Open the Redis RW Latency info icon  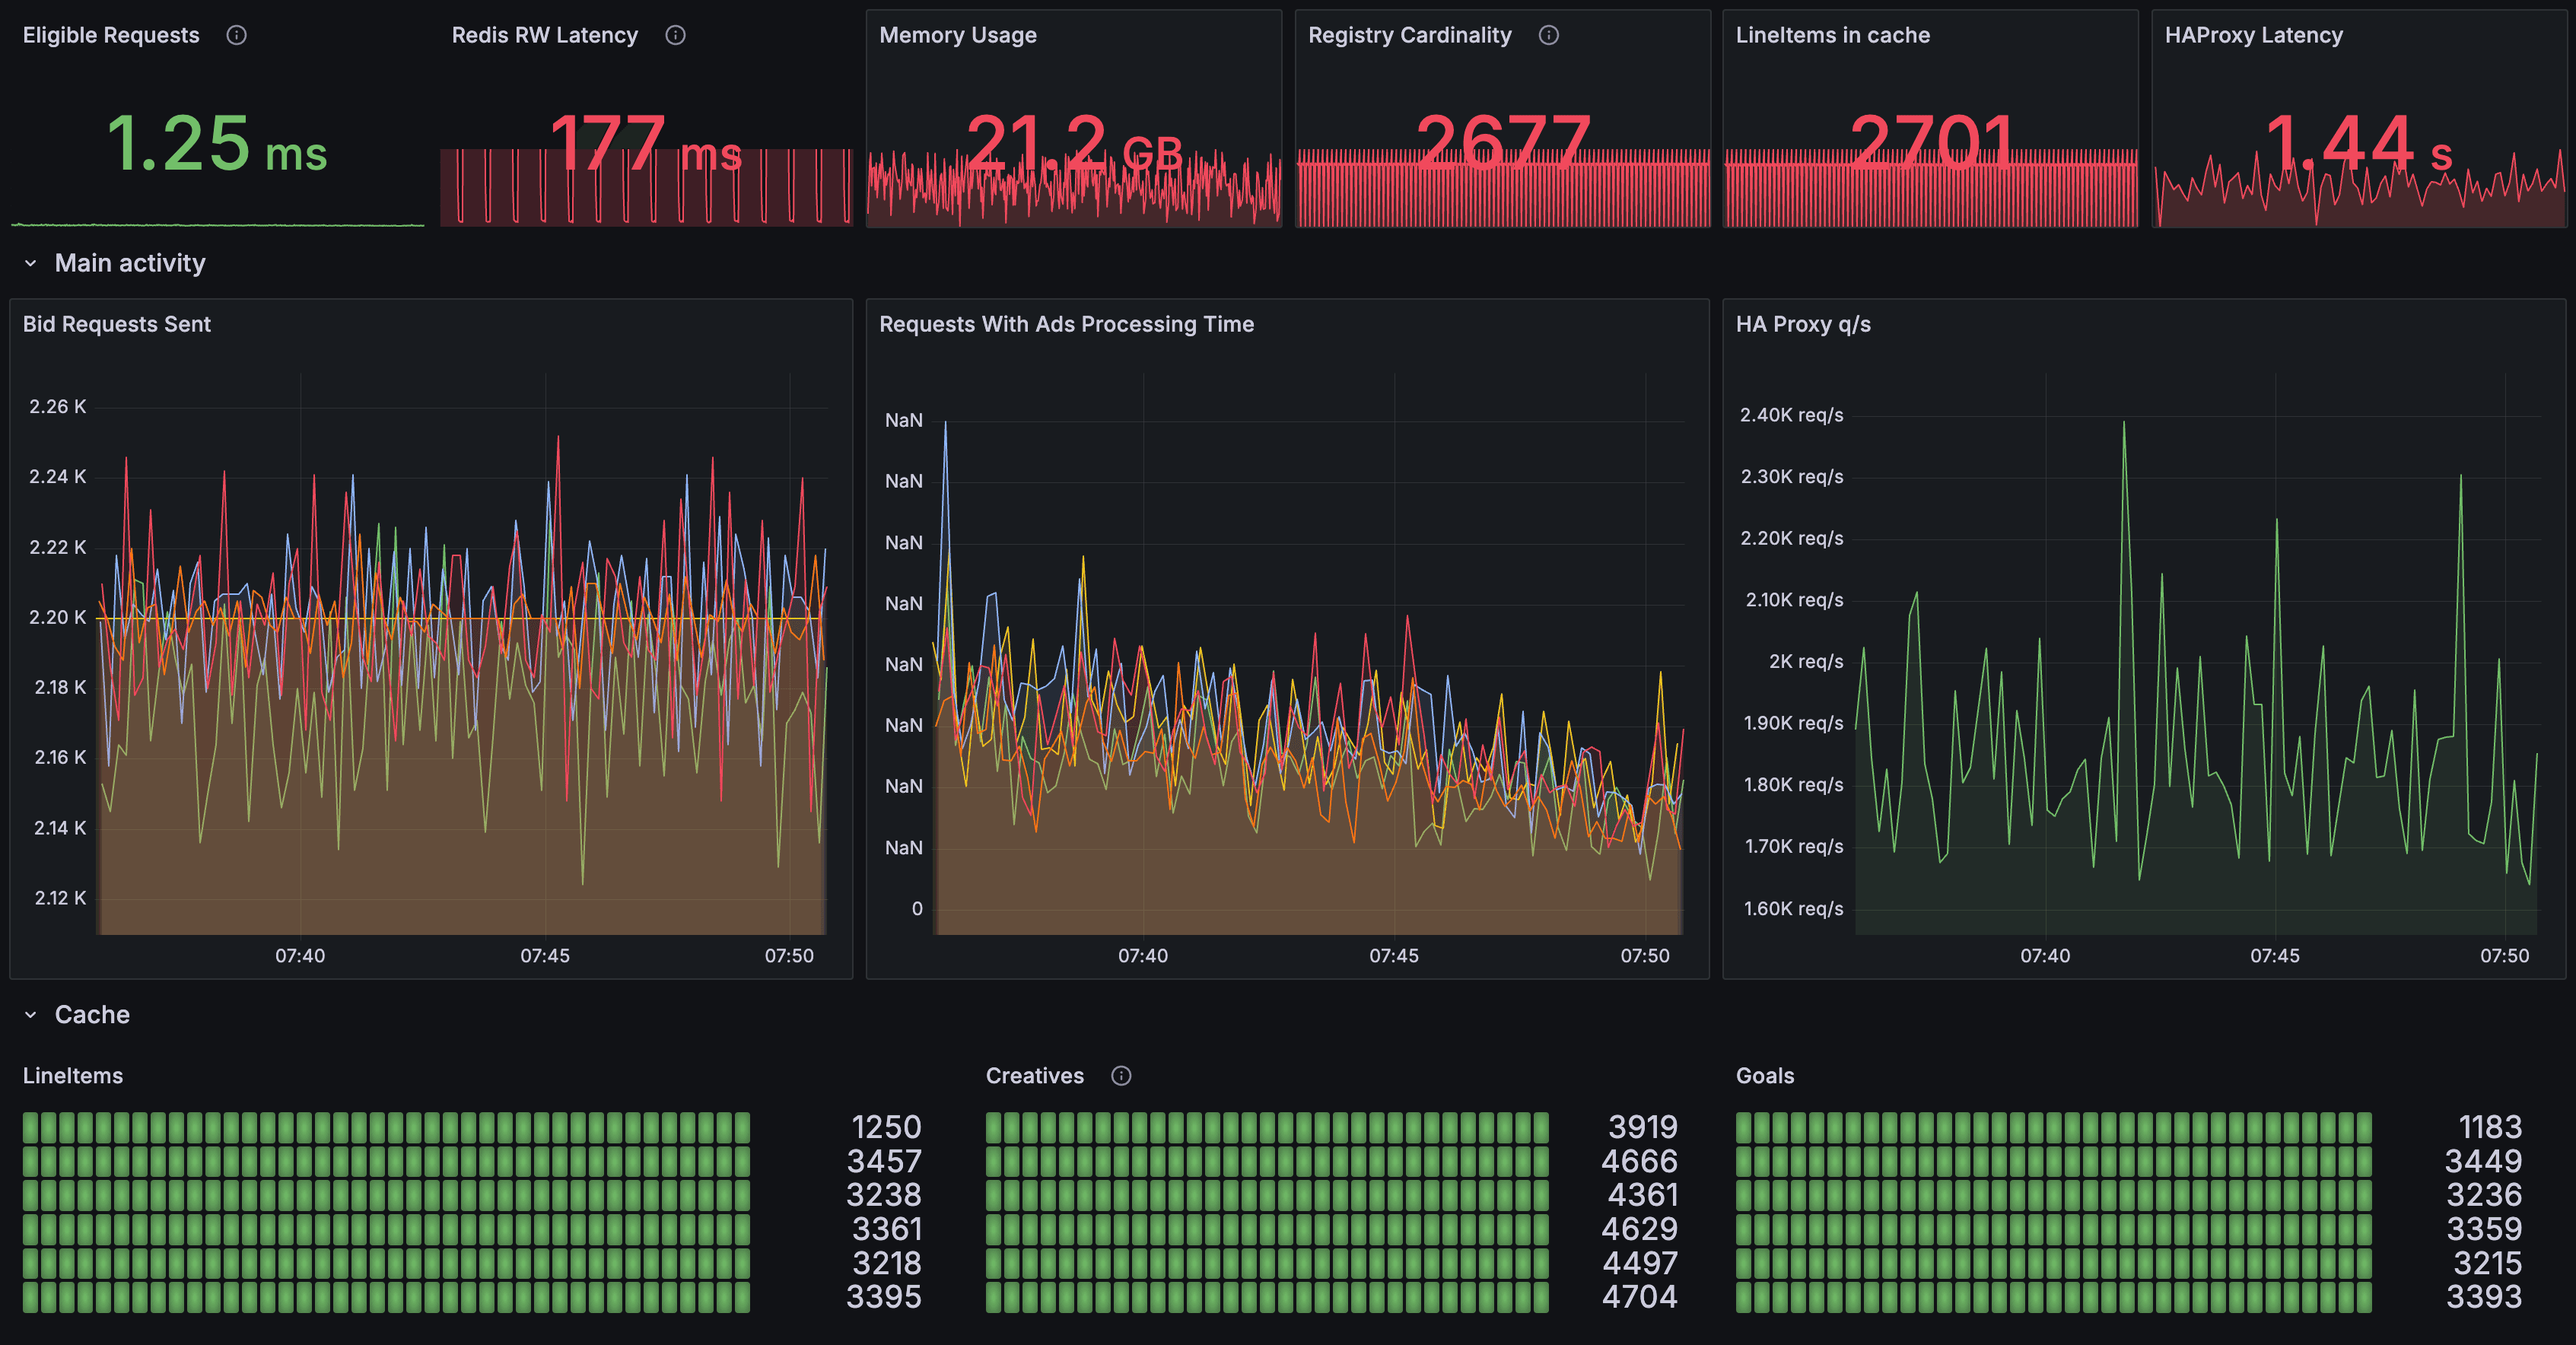tap(675, 35)
